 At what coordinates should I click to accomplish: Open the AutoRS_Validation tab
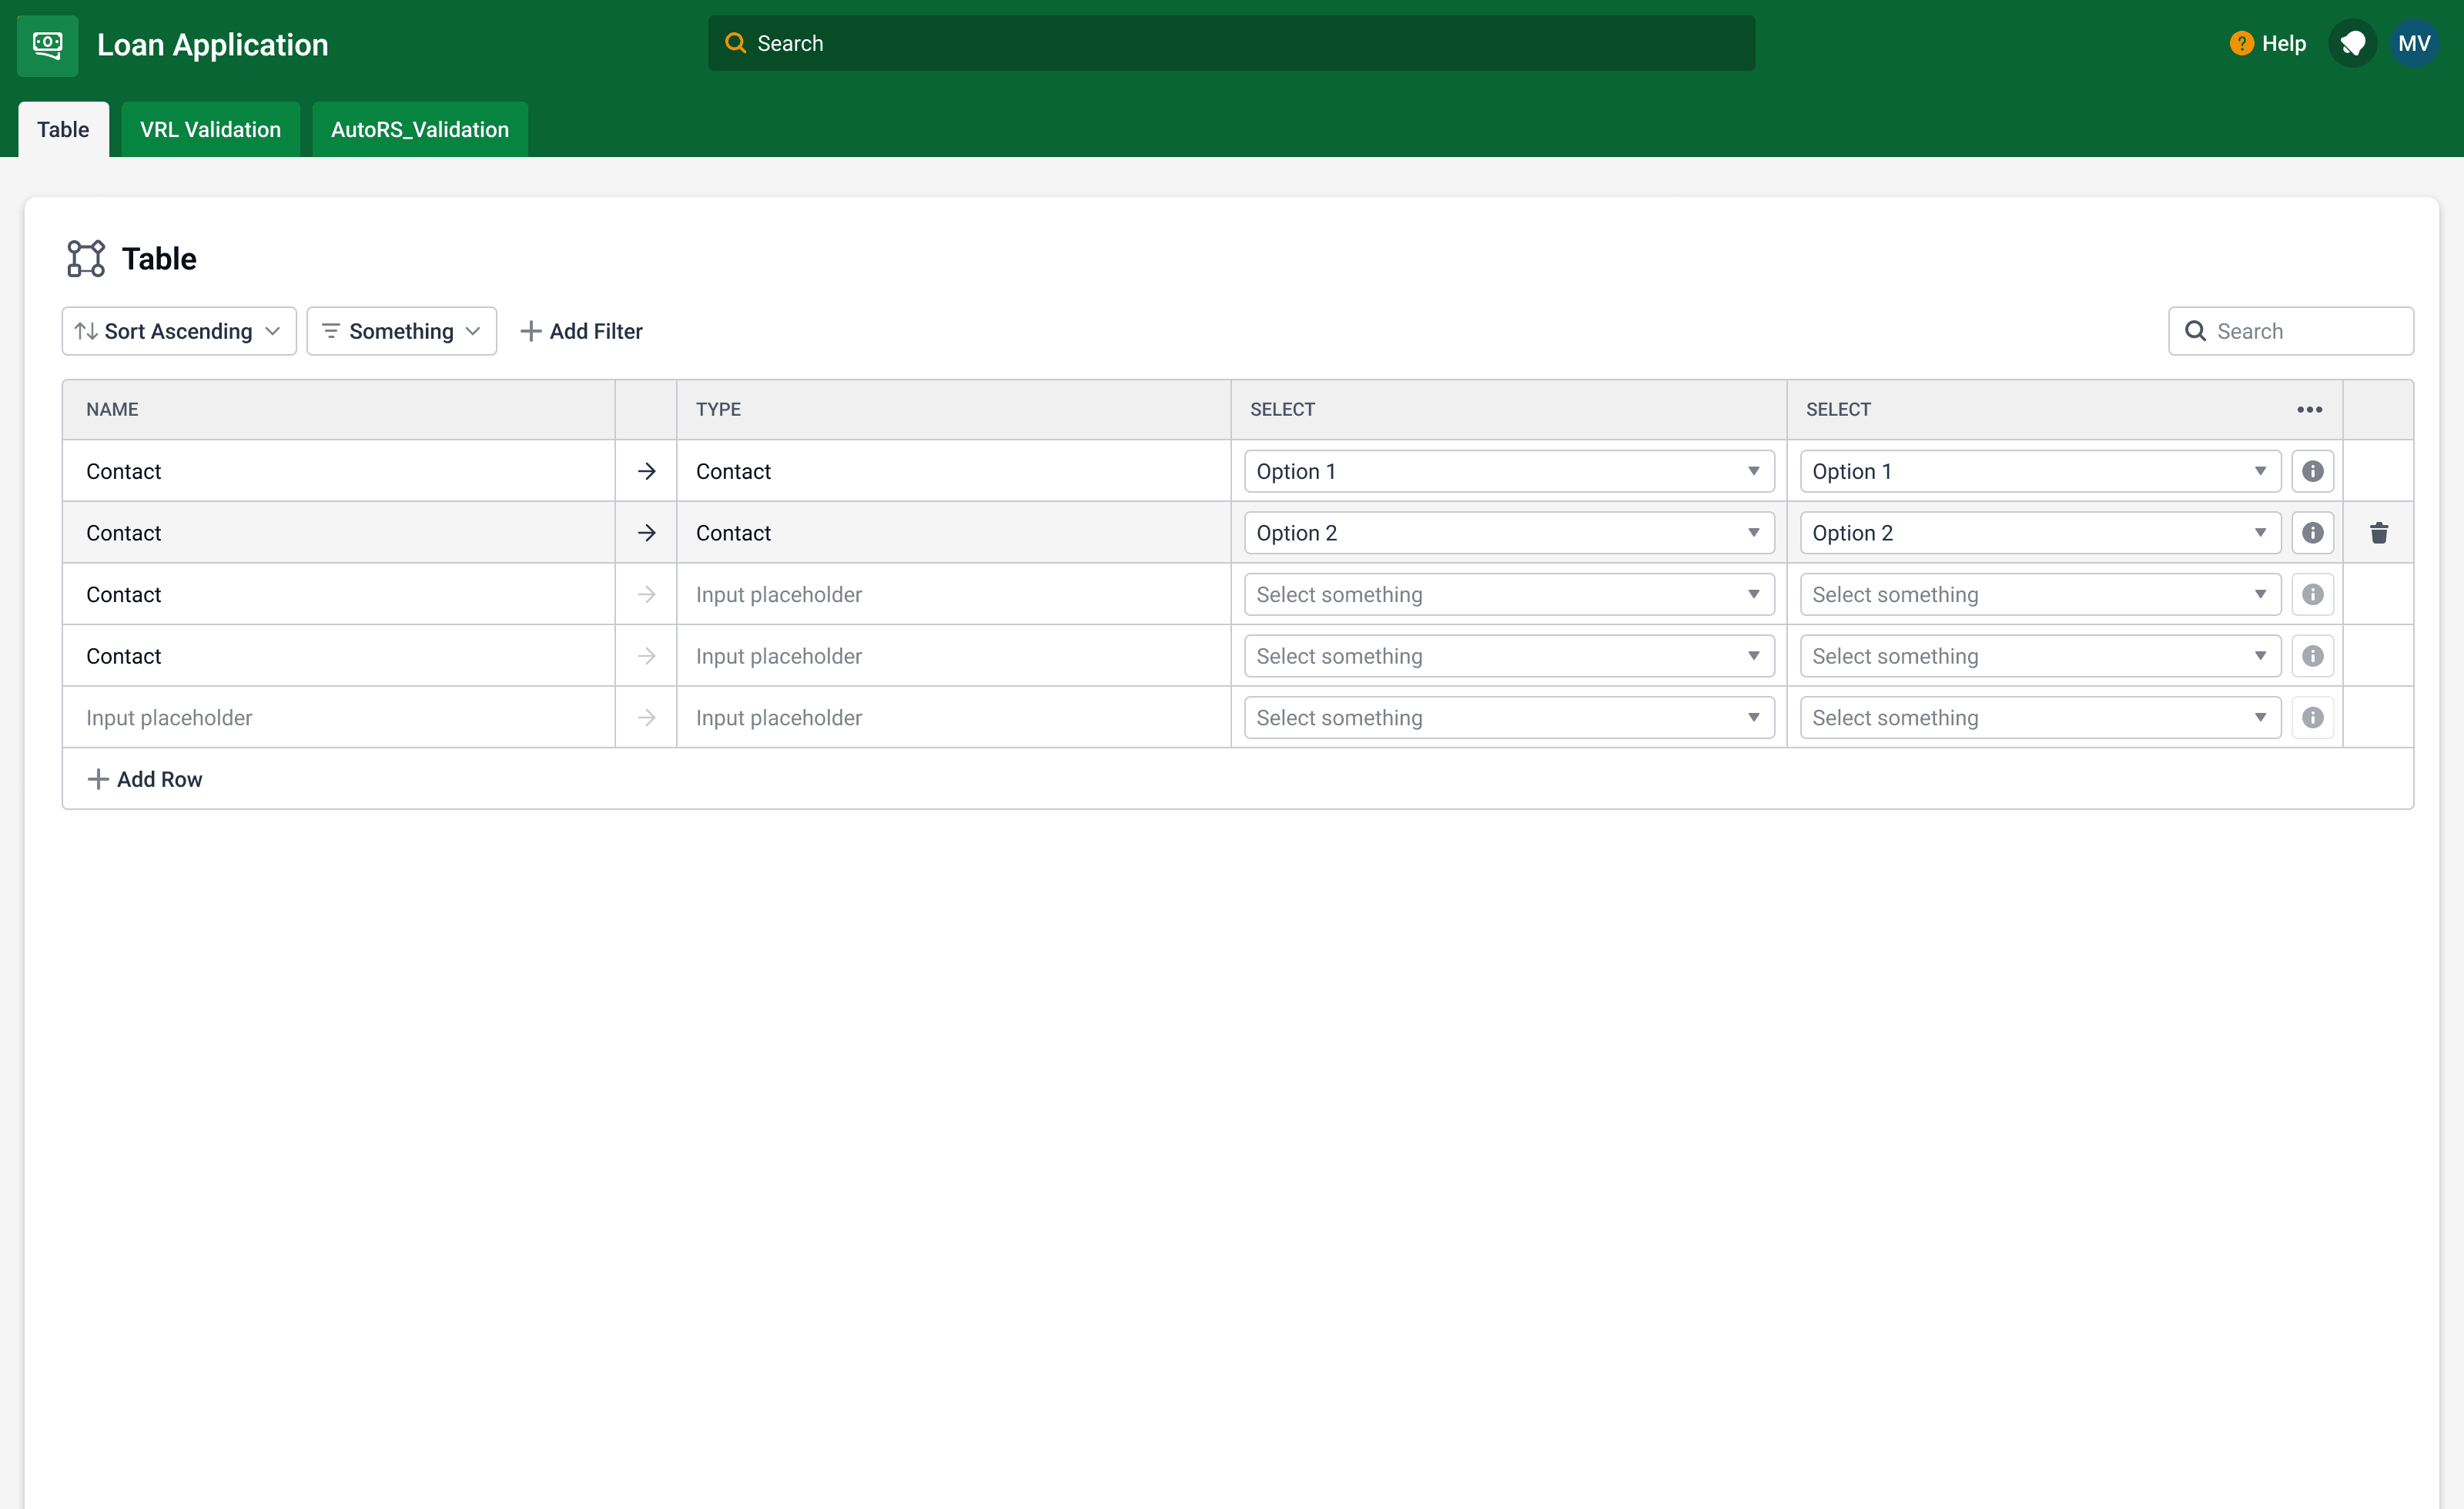420,129
